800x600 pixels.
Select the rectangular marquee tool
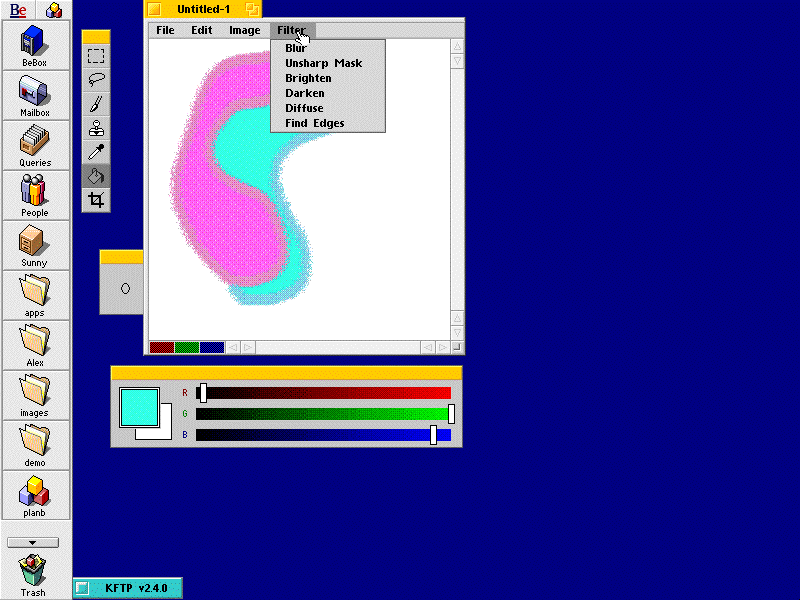pos(96,56)
